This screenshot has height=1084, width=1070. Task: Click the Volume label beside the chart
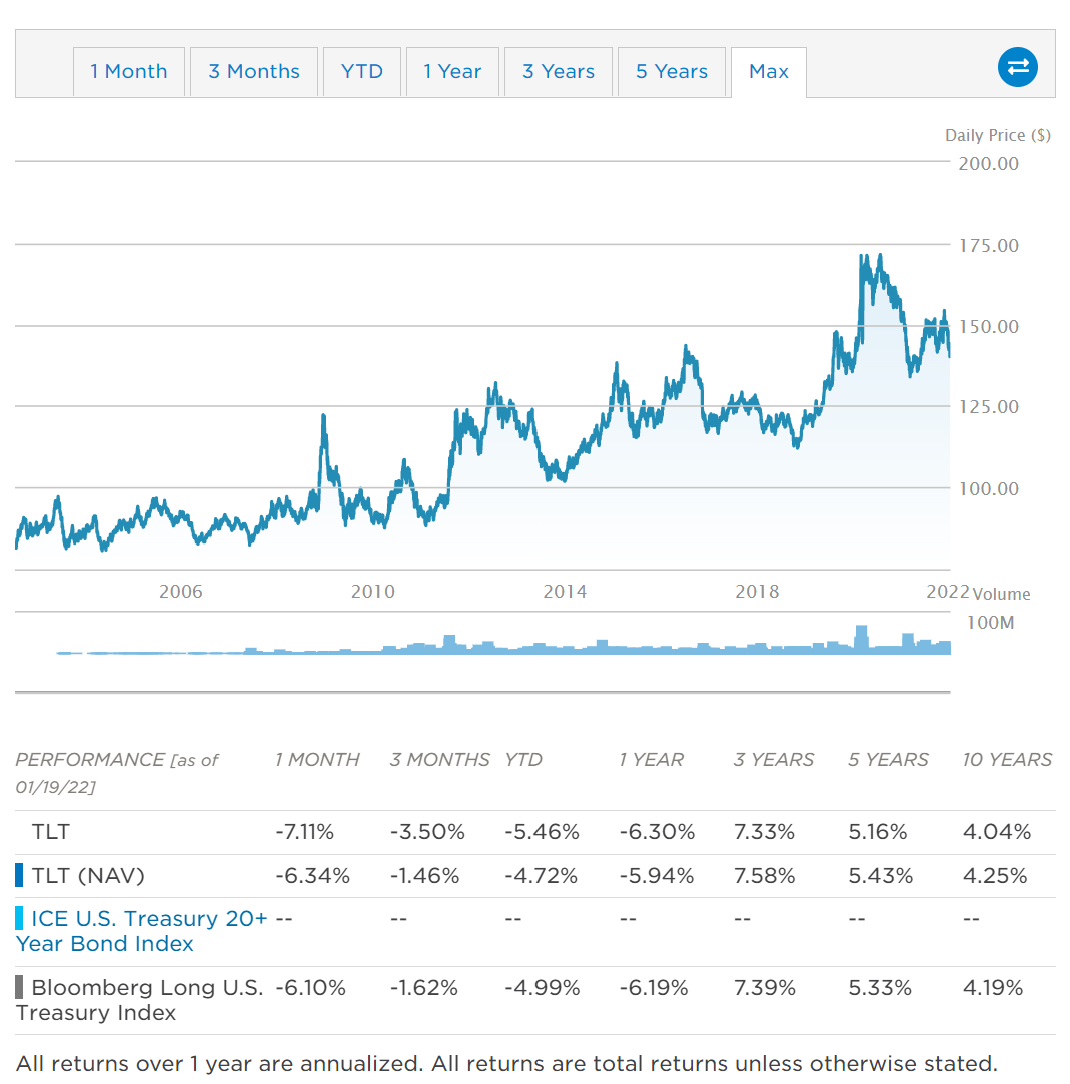click(x=1001, y=594)
